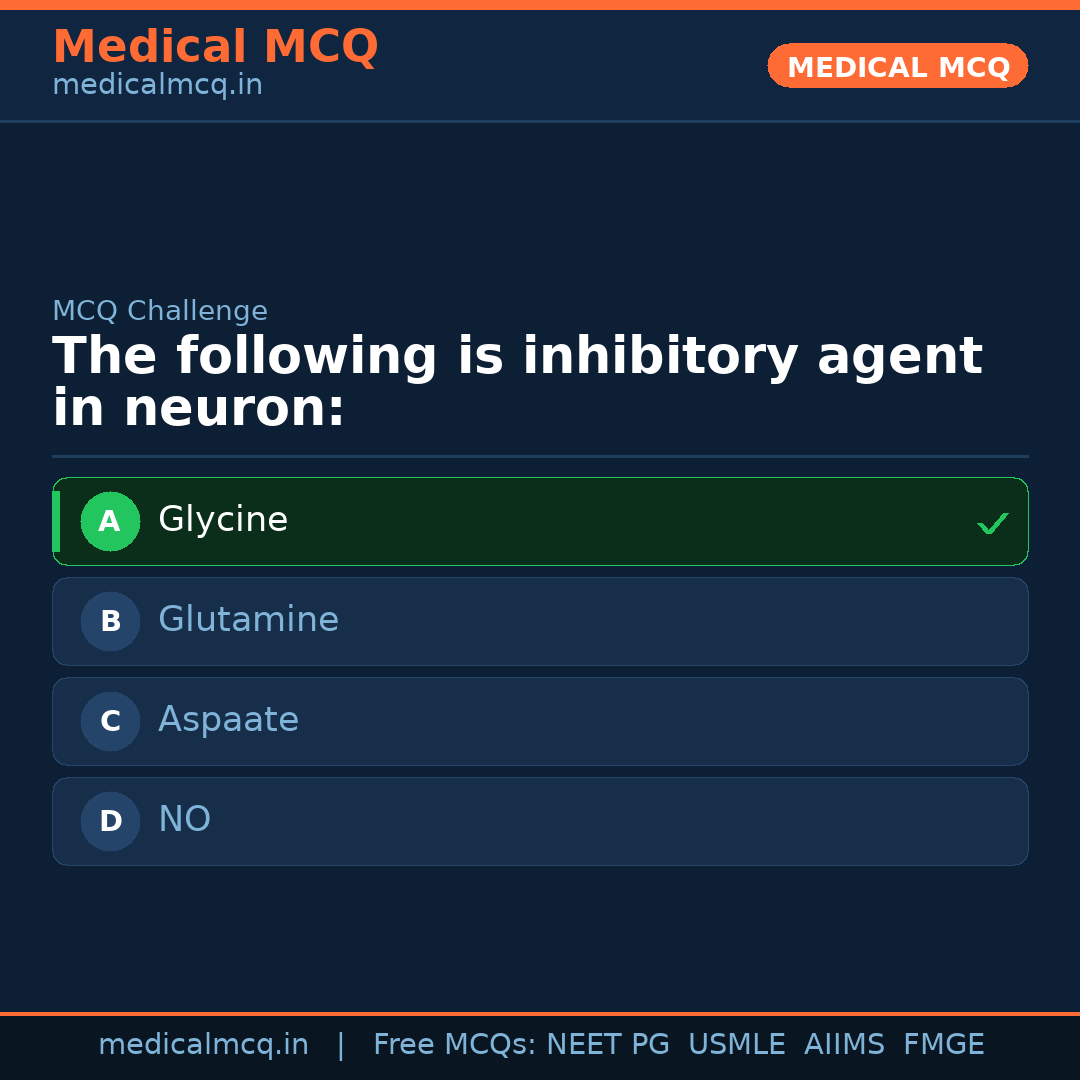This screenshot has height=1080, width=1080.
Task: Click the B letter circle badge
Action: point(110,621)
